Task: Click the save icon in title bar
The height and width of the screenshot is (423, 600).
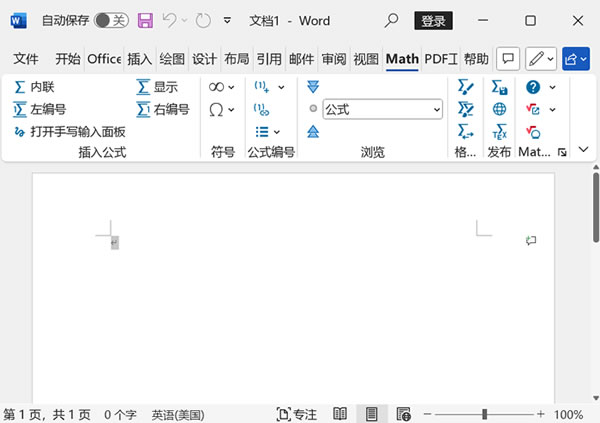Action: tap(145, 20)
